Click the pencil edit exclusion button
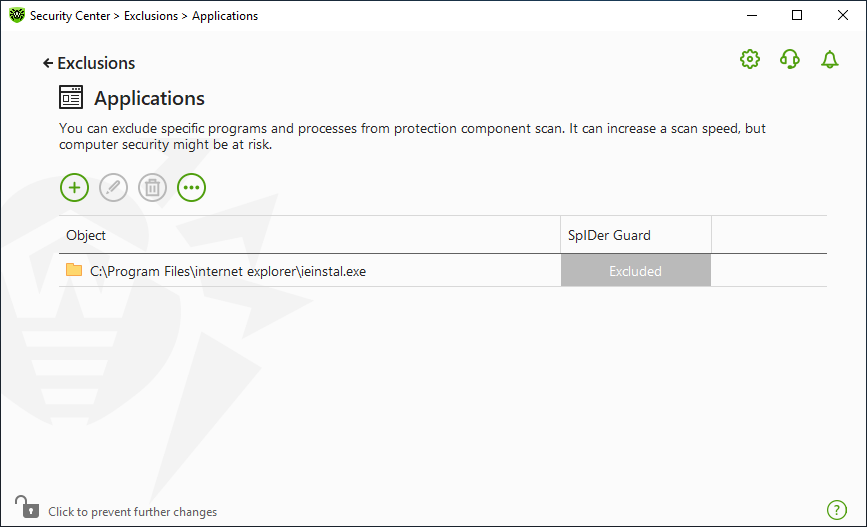 coord(113,187)
